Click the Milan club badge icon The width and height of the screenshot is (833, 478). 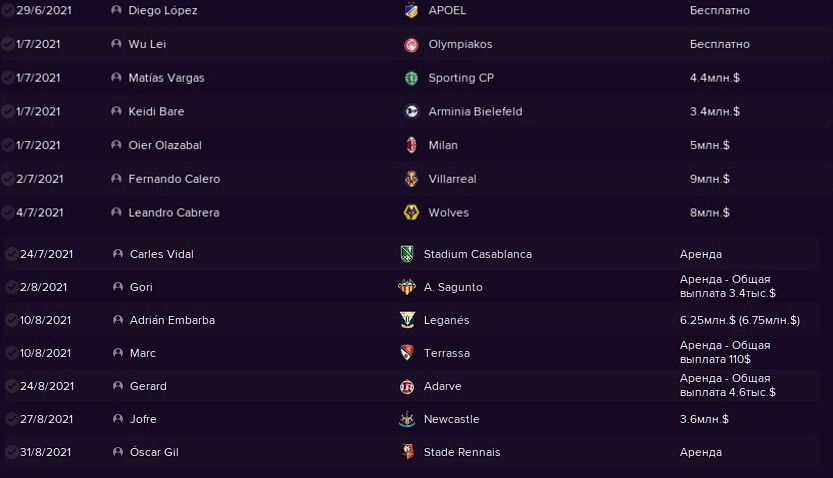(x=410, y=145)
